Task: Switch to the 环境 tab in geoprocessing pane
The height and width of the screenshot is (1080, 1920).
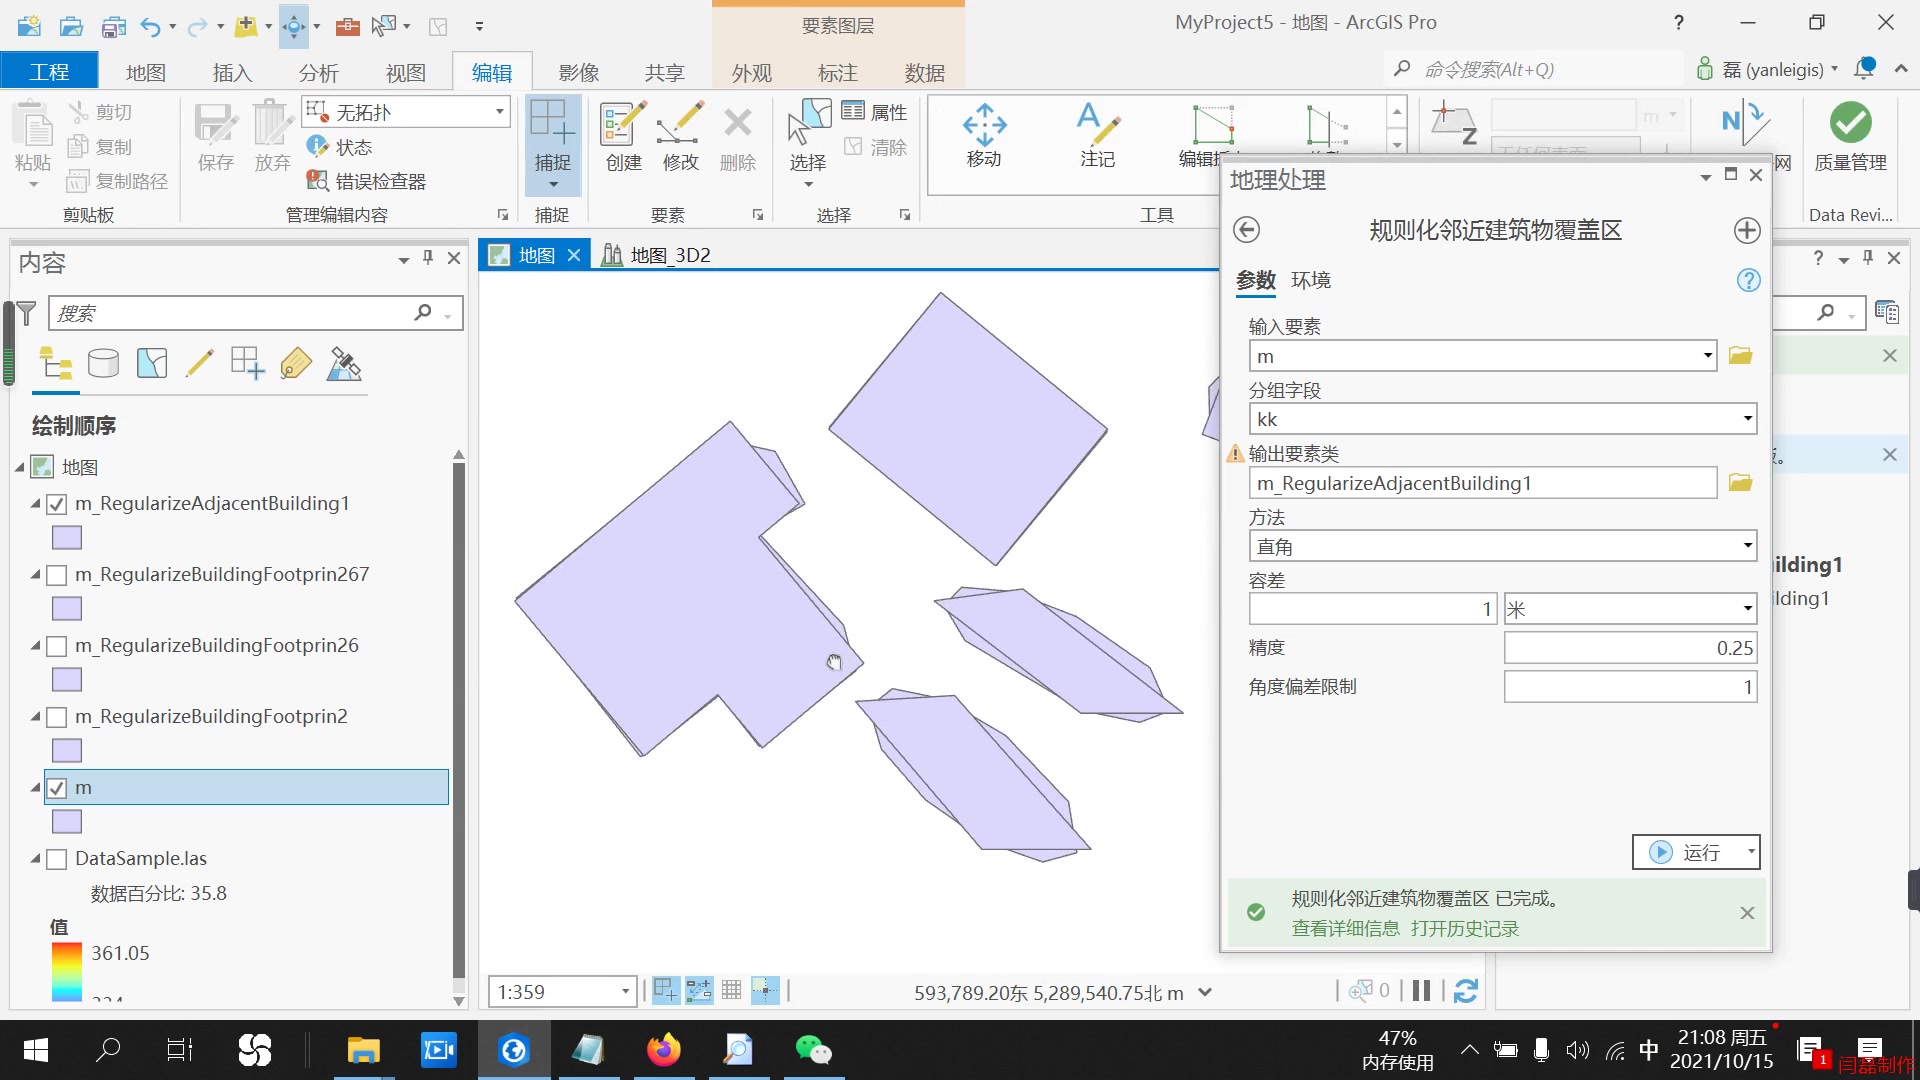Action: 1311,280
